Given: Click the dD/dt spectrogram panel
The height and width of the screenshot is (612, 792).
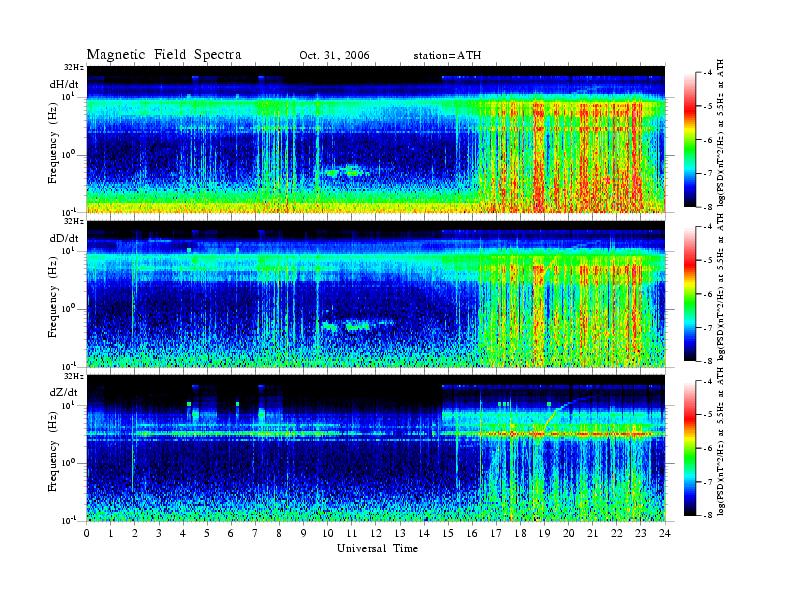Looking at the screenshot, I should coord(376,293).
